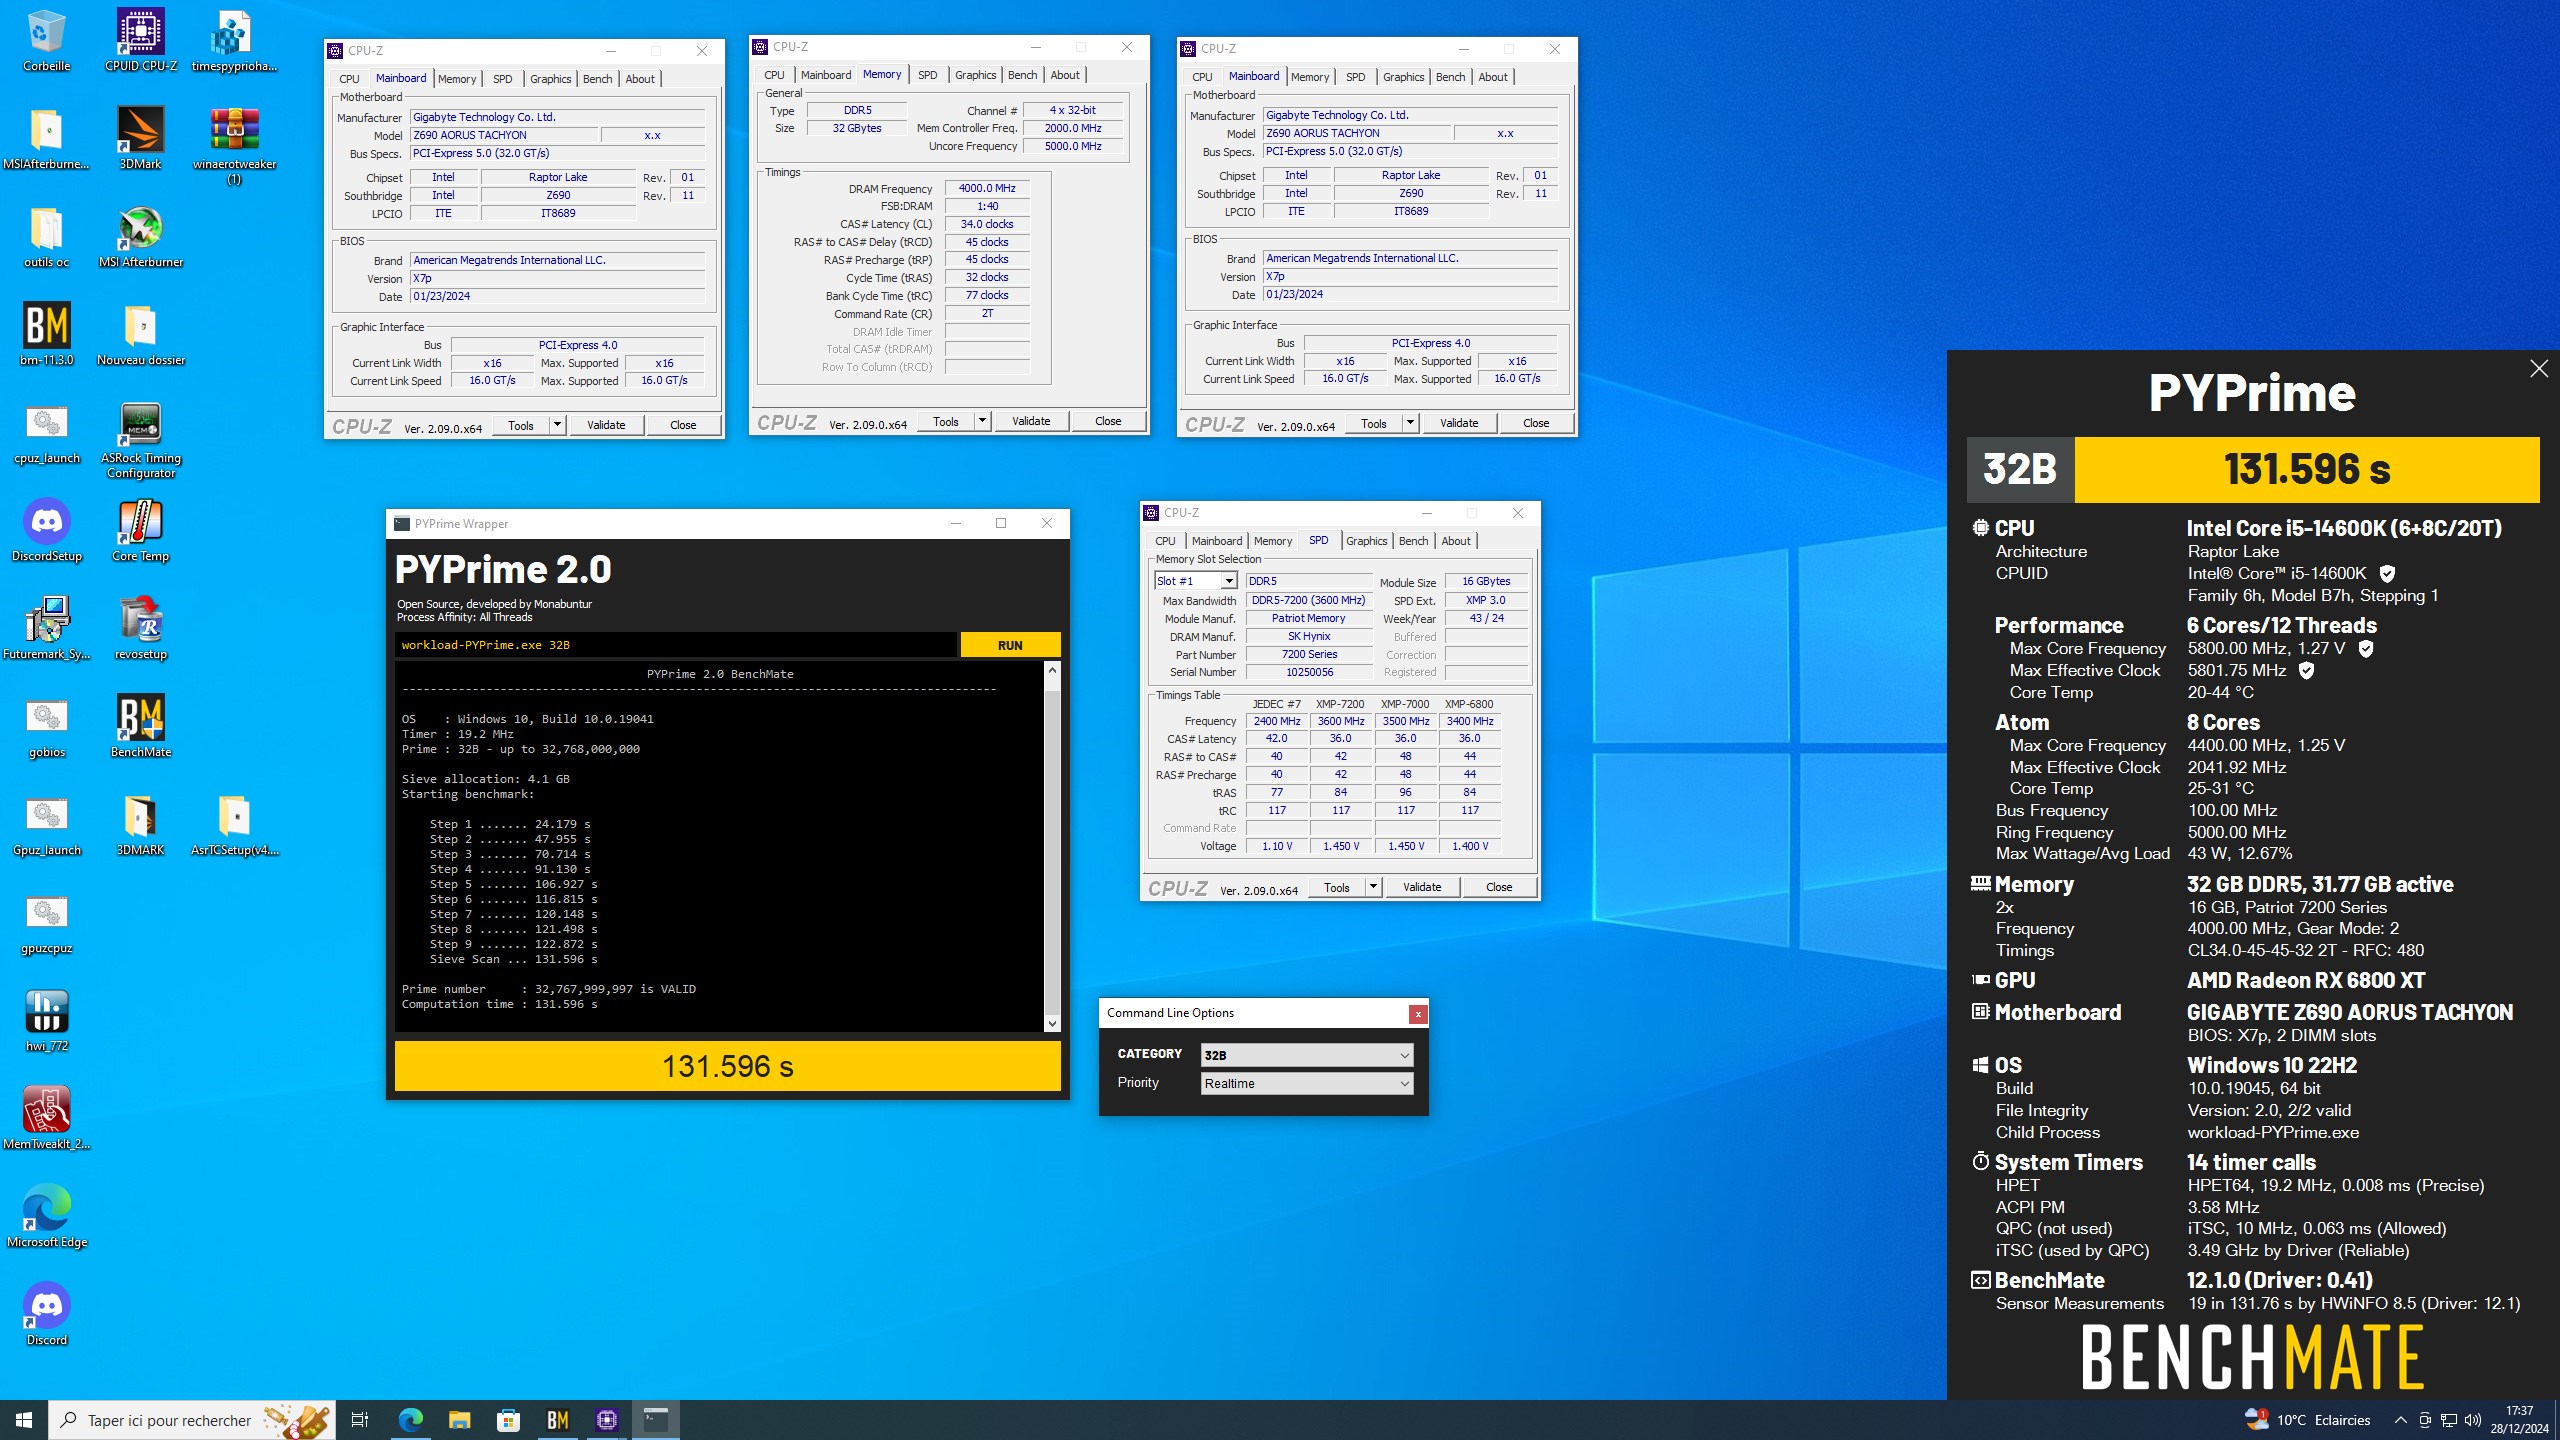Open Tools dropdown arrow in right Mainboard CPU-Z window
This screenshot has height=1440, width=2560.
point(1410,423)
